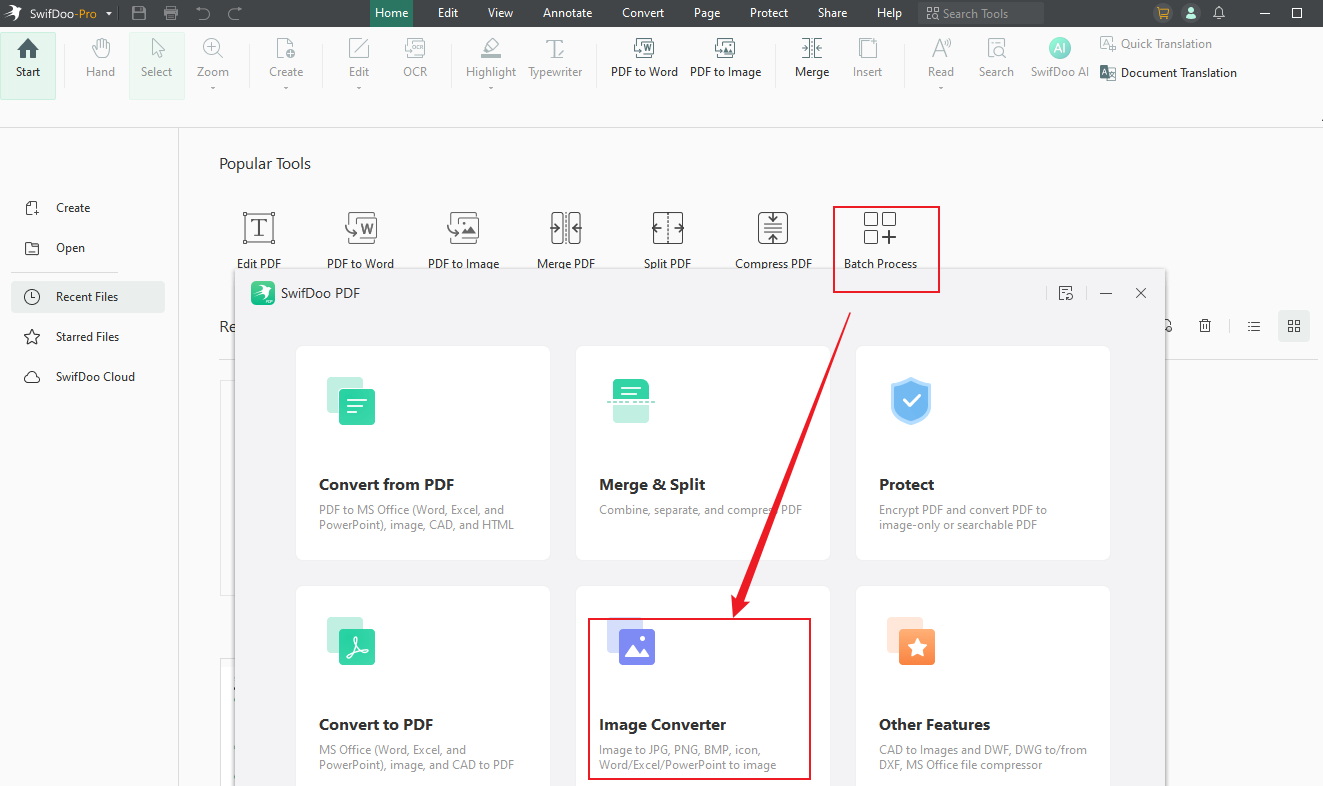
Task: Open Split PDF from Popular Tools
Action: tap(667, 237)
